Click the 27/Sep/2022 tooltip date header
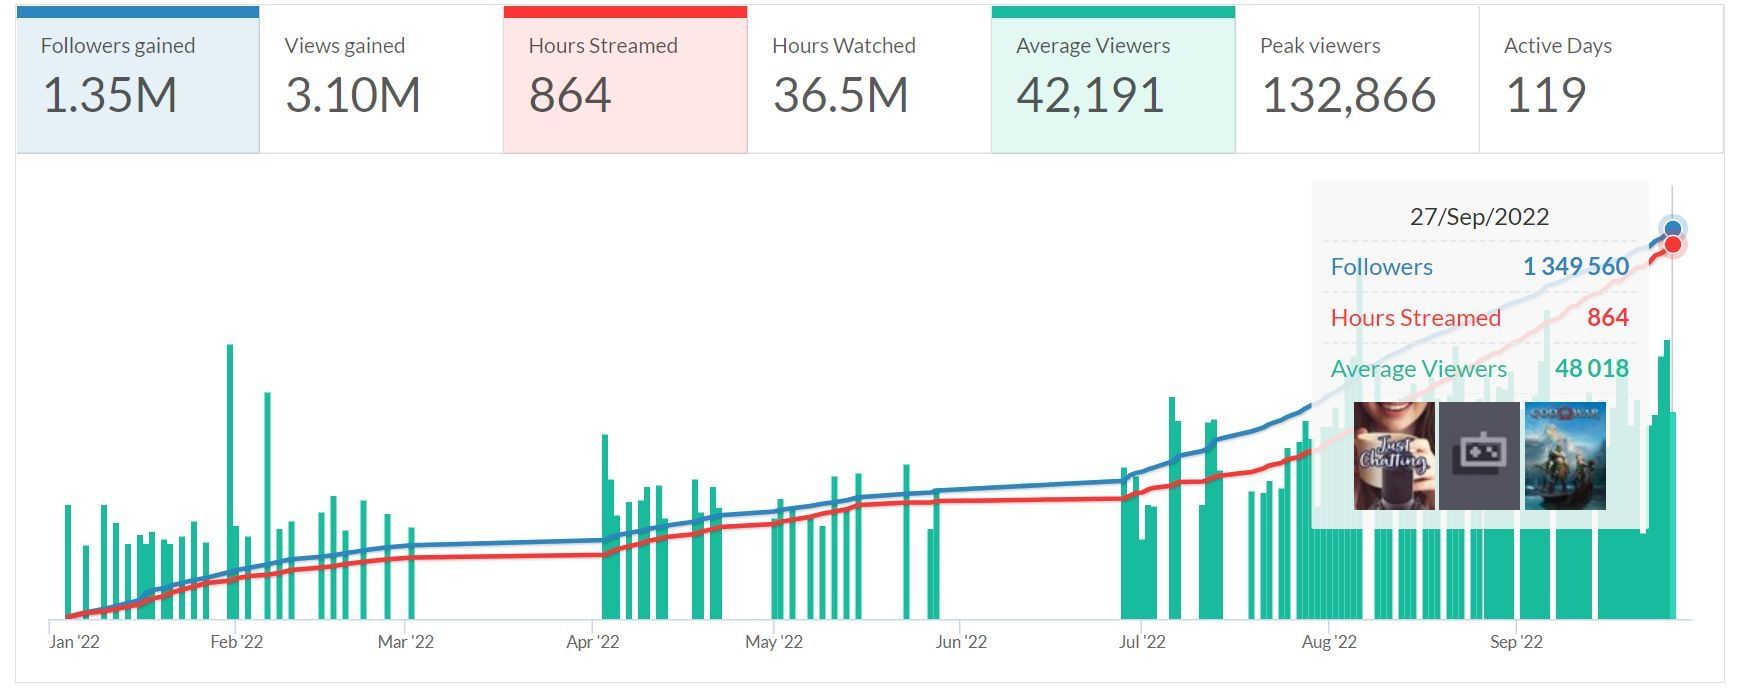1754x688 pixels. point(1479,217)
